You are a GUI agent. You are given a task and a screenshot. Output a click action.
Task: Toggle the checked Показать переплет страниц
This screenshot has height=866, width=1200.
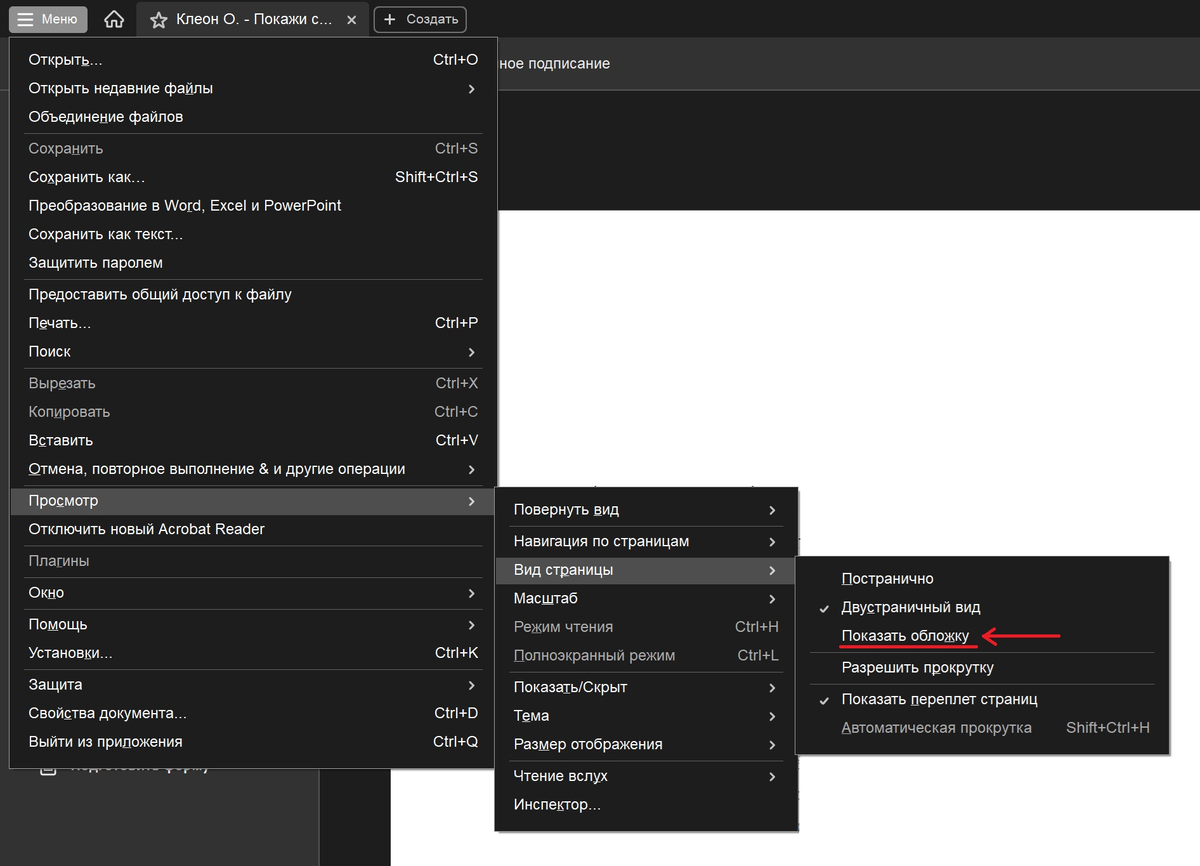click(x=982, y=699)
